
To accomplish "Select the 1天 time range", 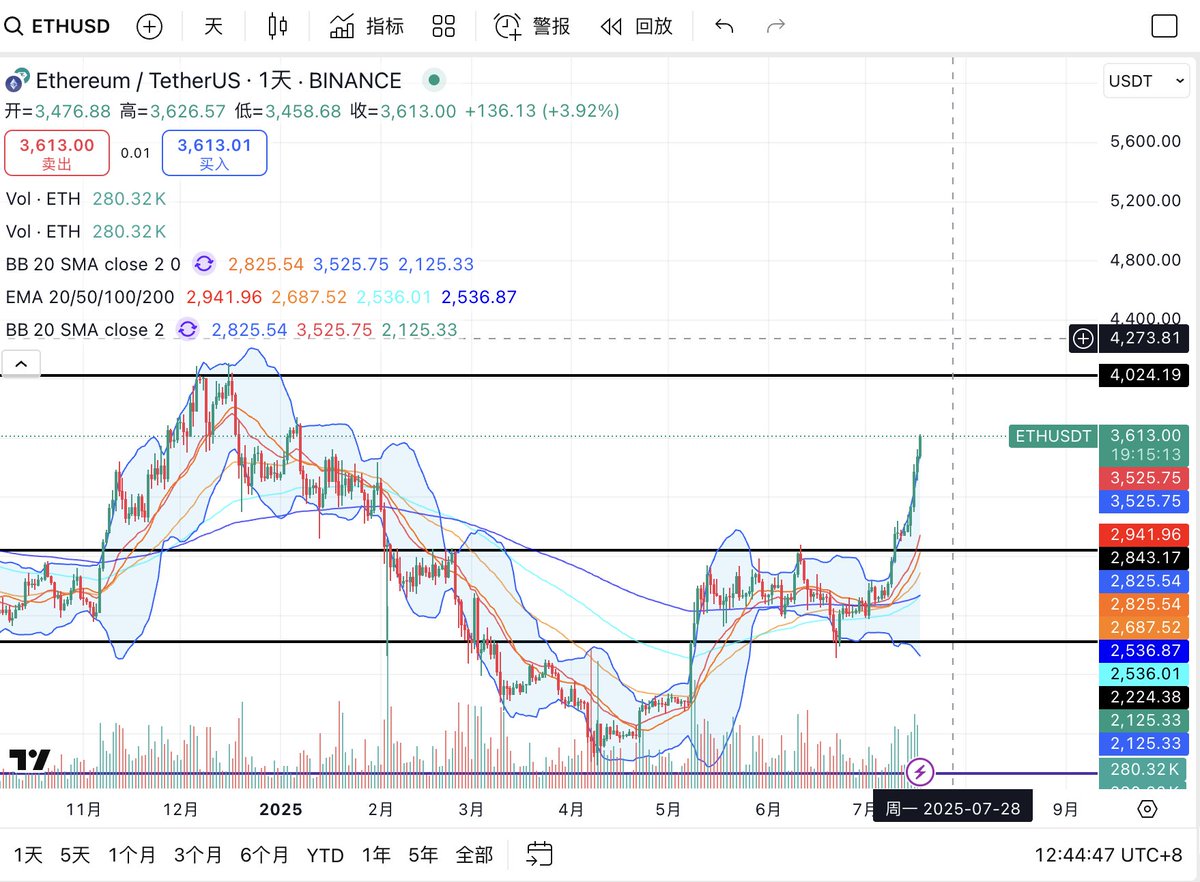I will click(27, 855).
